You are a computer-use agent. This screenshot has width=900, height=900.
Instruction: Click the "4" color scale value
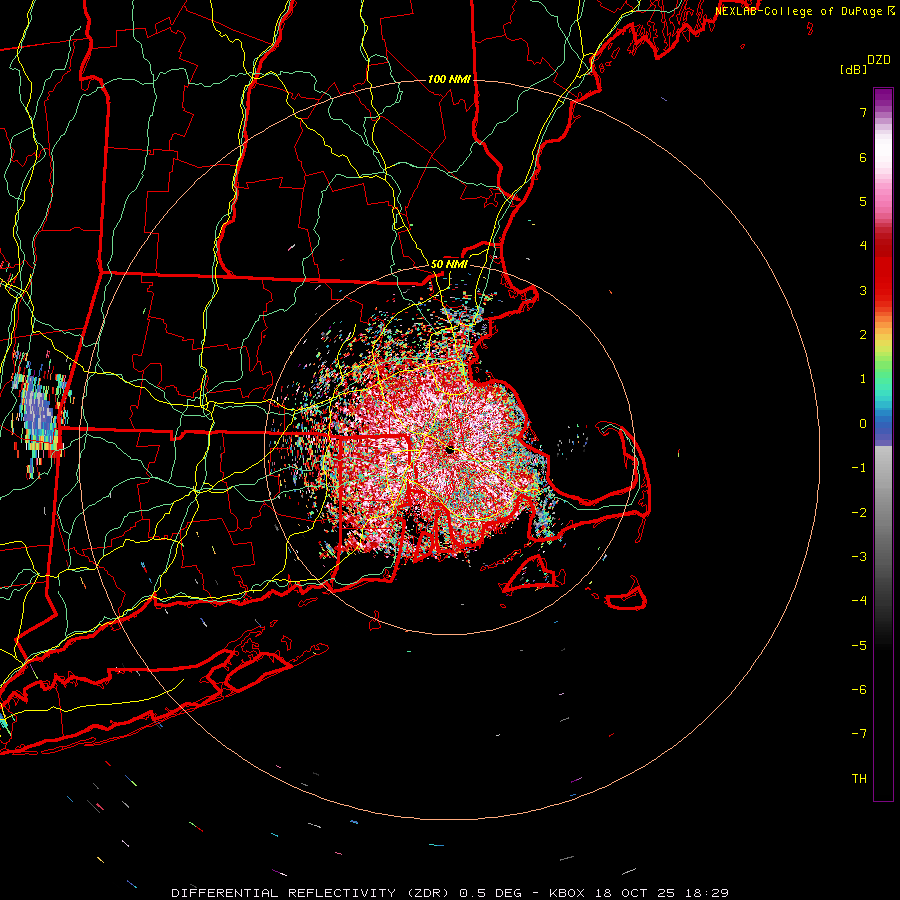[x=863, y=246]
